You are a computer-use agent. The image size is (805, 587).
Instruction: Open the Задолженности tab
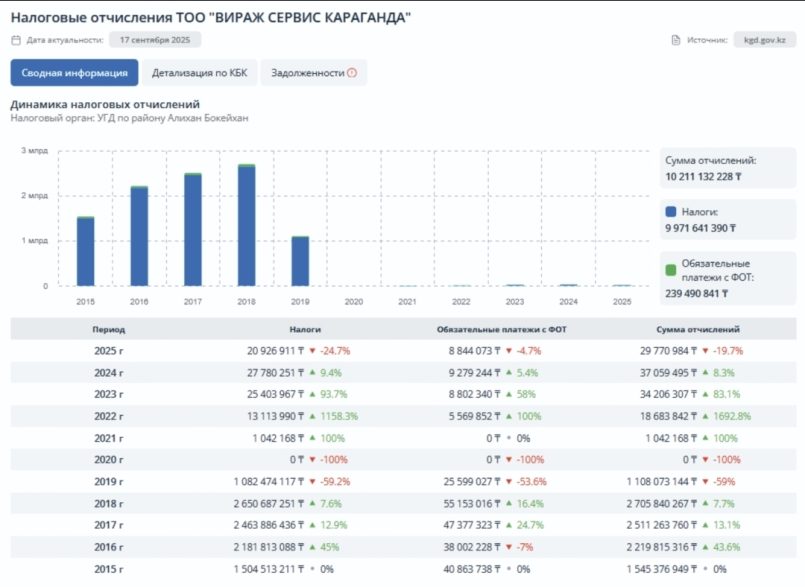pyautogui.click(x=314, y=73)
